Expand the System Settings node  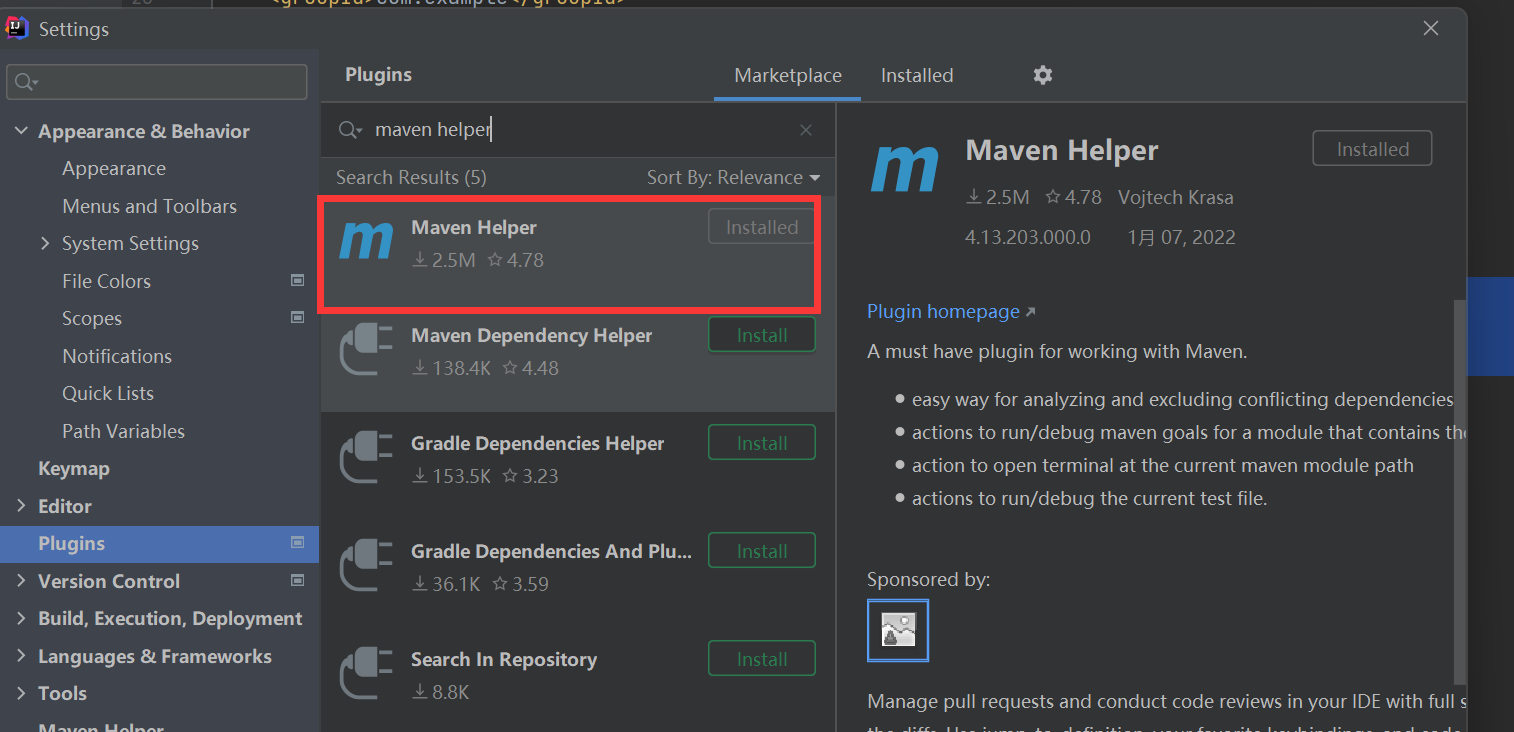45,243
